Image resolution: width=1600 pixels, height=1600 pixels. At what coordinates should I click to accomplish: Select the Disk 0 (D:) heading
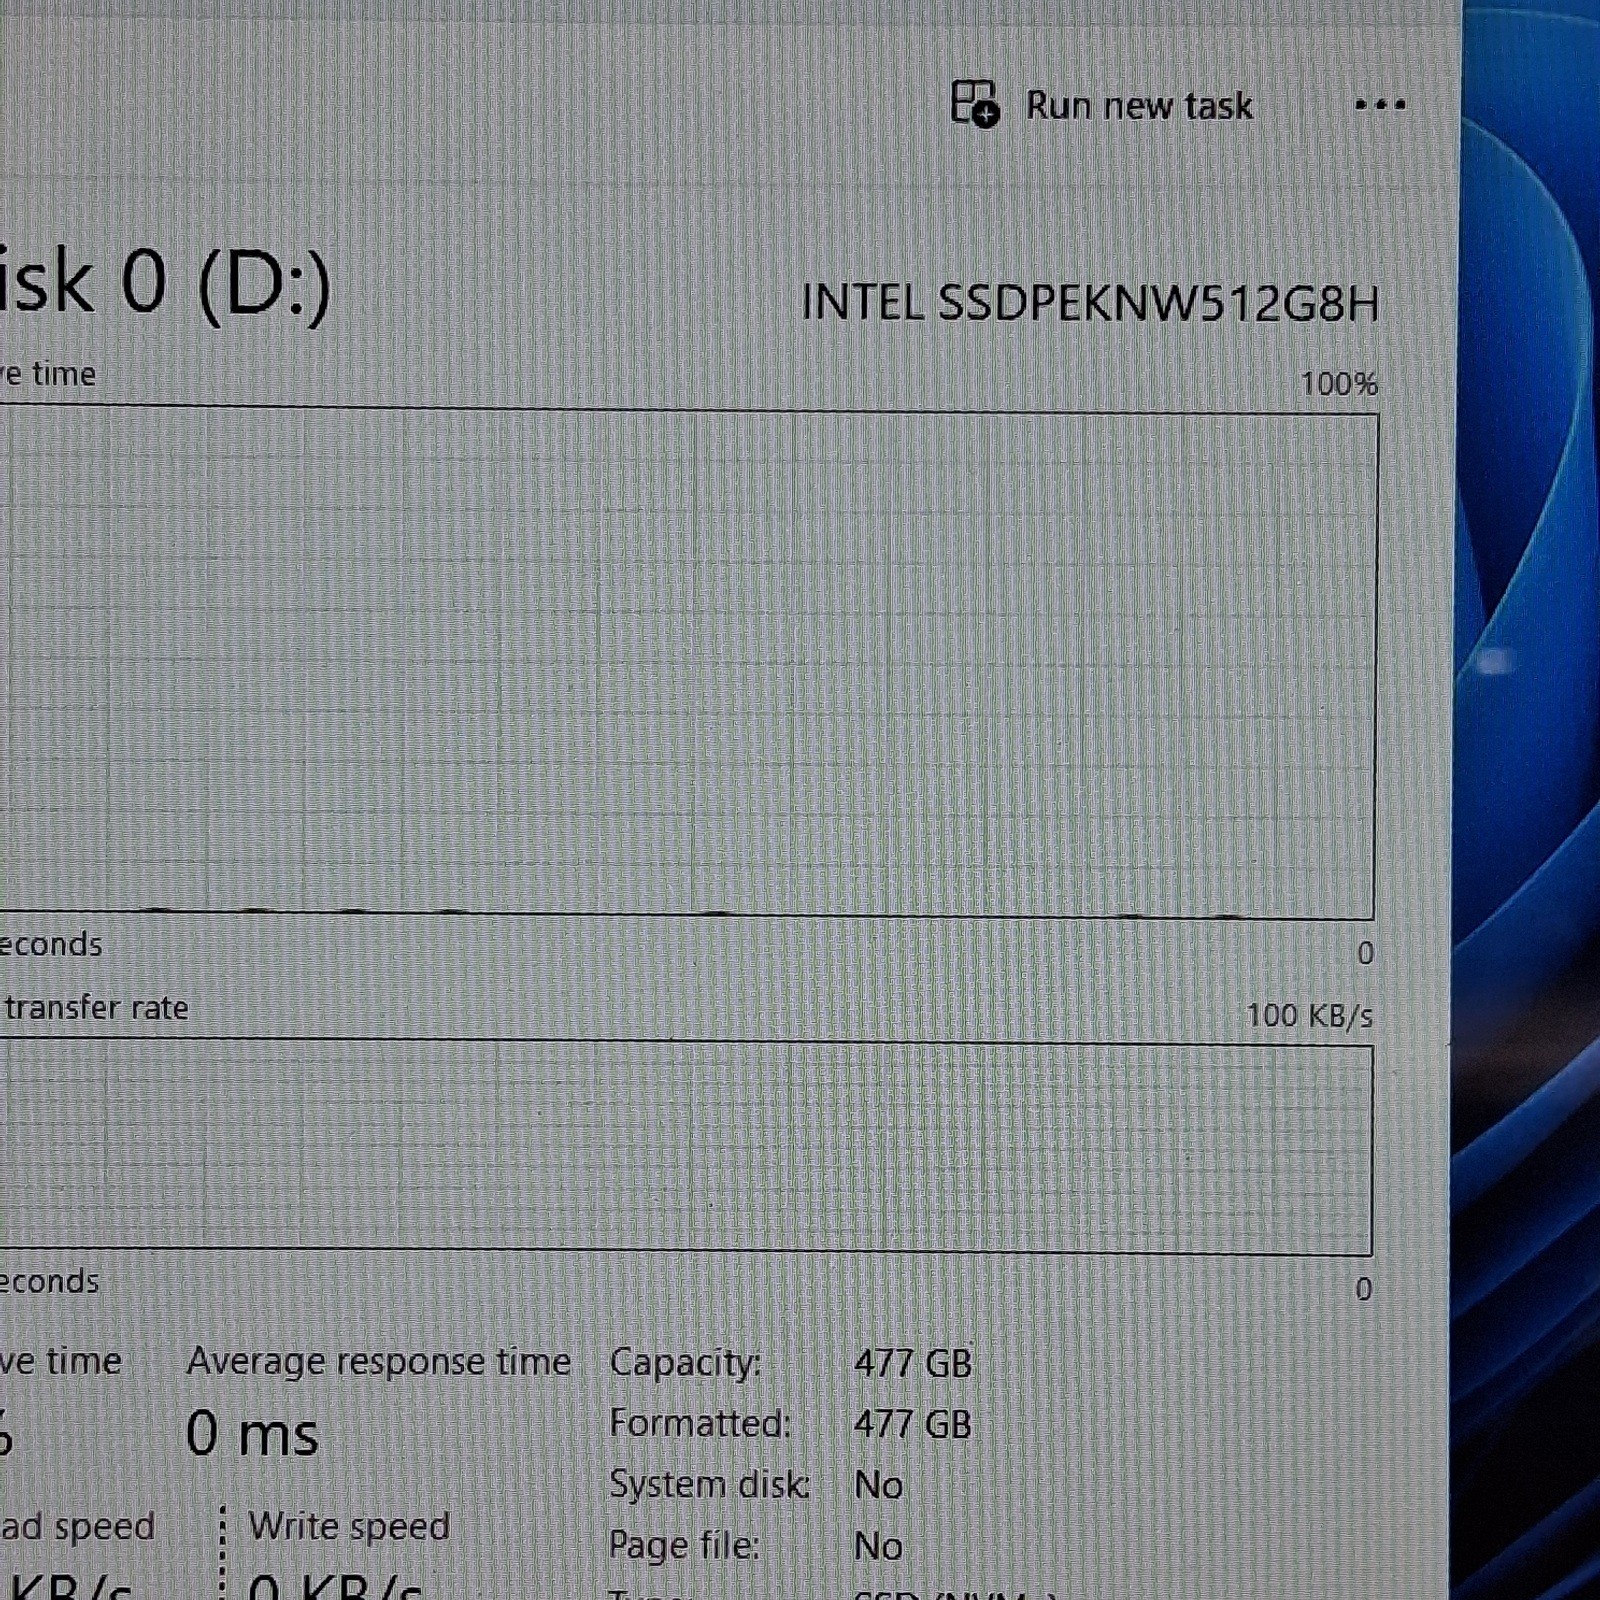coord(165,283)
